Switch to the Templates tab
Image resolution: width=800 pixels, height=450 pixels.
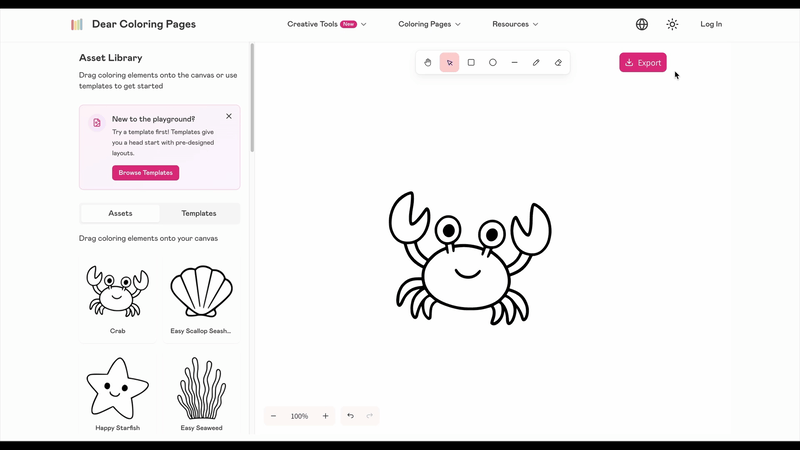[199, 213]
